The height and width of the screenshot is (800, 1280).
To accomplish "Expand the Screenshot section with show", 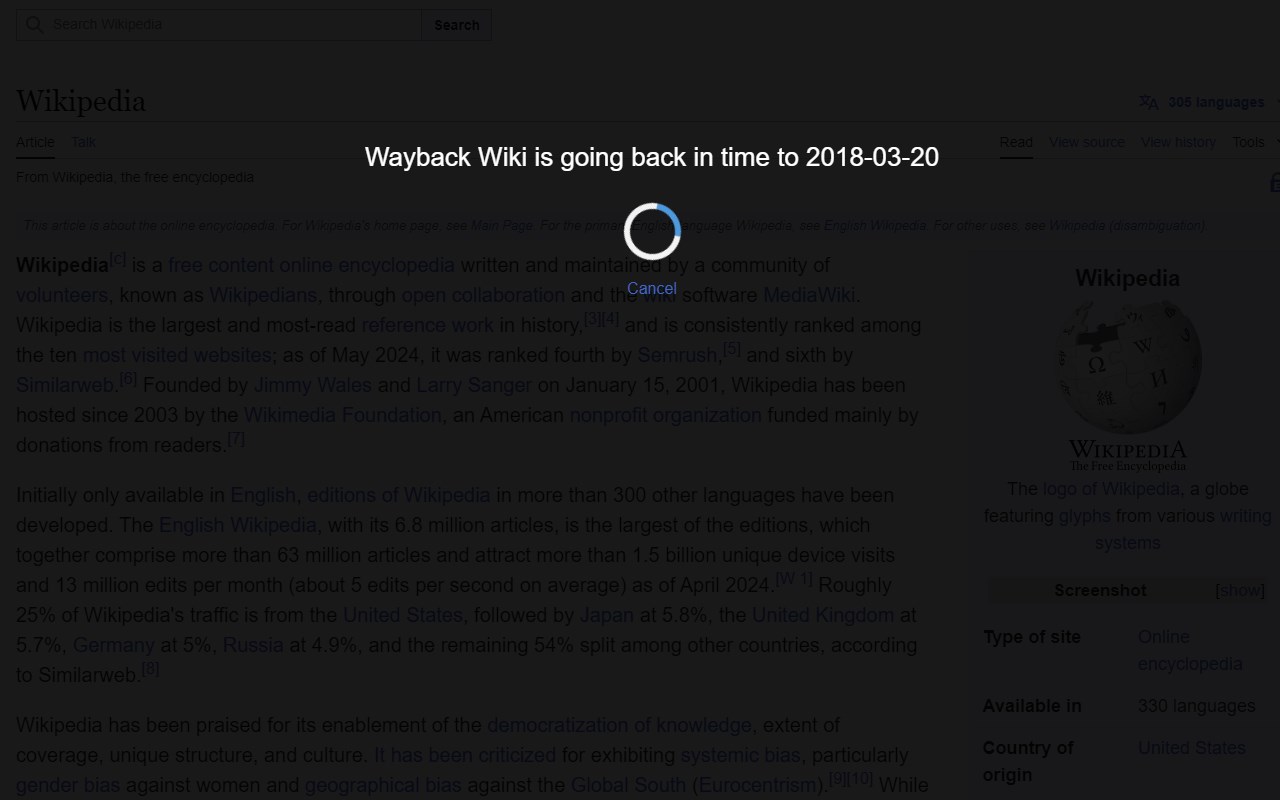I will (x=1240, y=590).
